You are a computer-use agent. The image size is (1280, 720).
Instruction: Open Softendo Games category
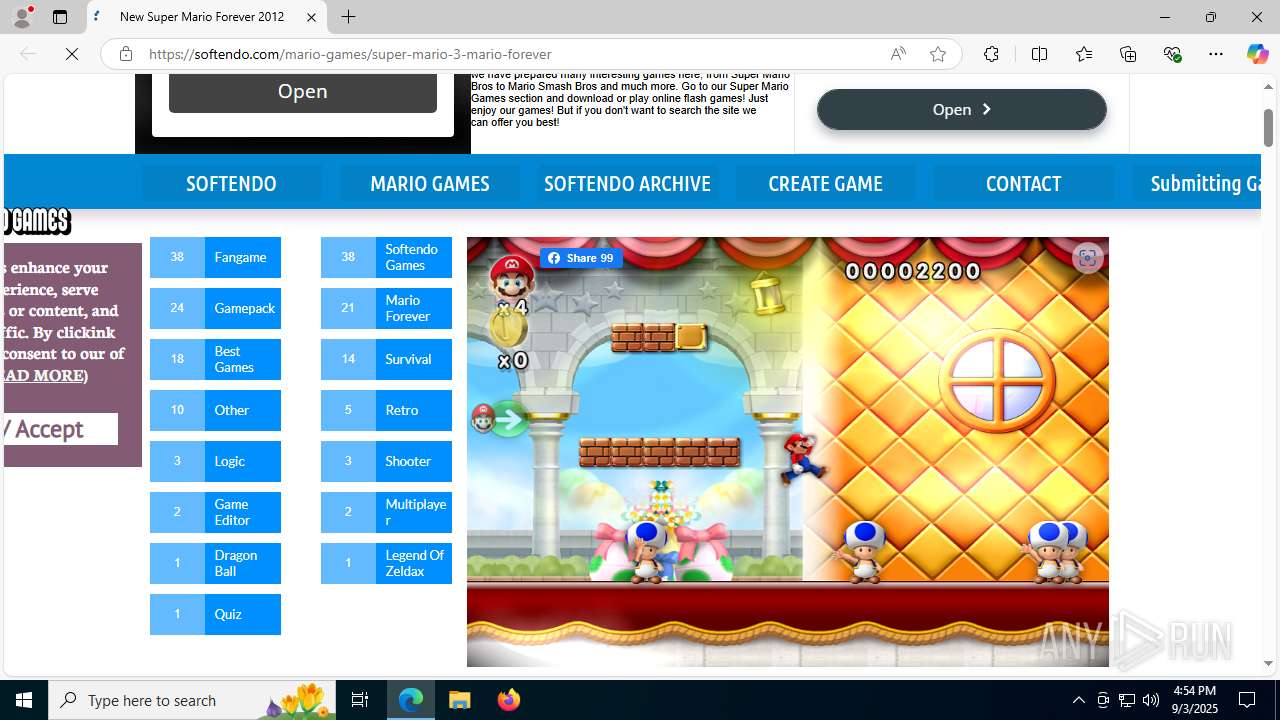(386, 257)
